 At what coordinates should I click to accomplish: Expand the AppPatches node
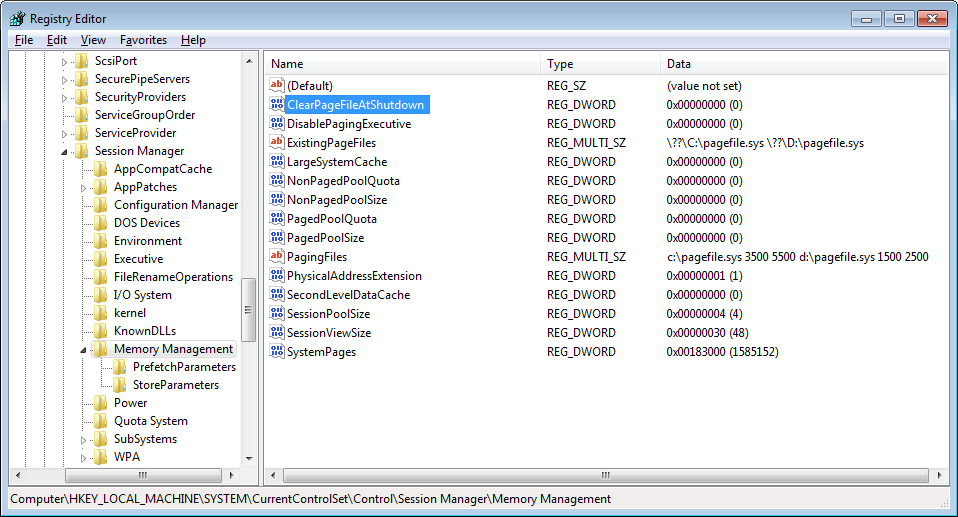point(83,188)
